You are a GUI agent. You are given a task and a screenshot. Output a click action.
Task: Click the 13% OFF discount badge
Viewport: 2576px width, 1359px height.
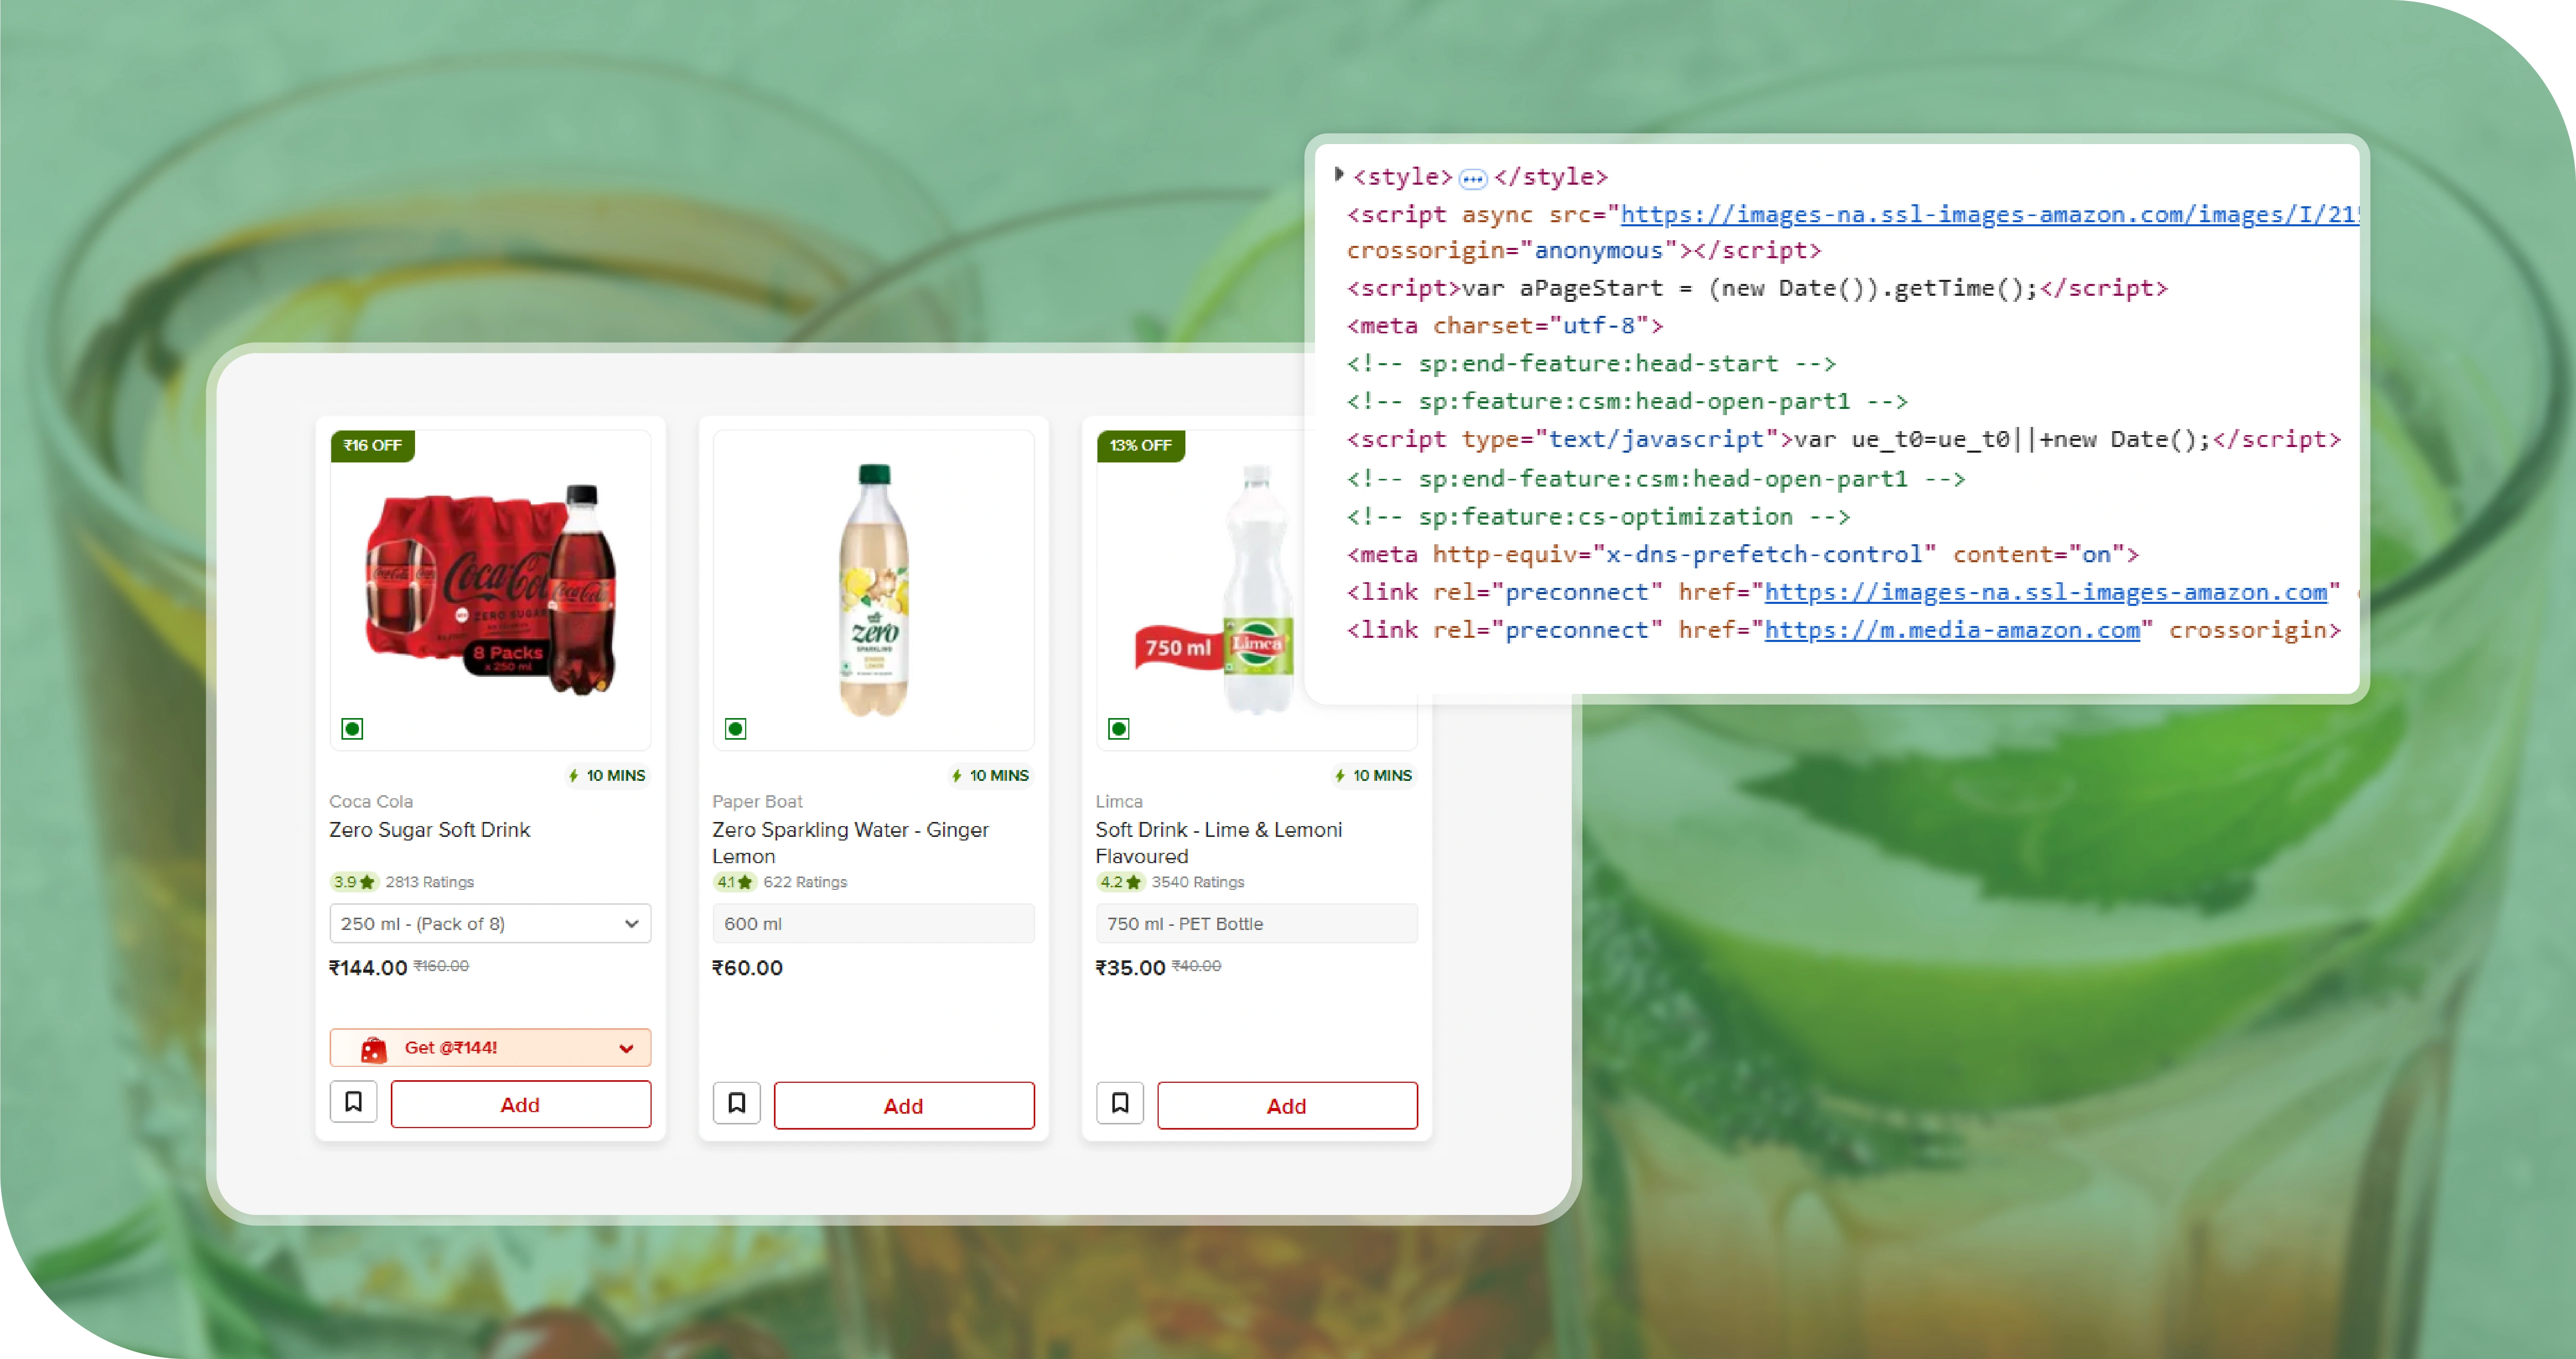[1141, 446]
